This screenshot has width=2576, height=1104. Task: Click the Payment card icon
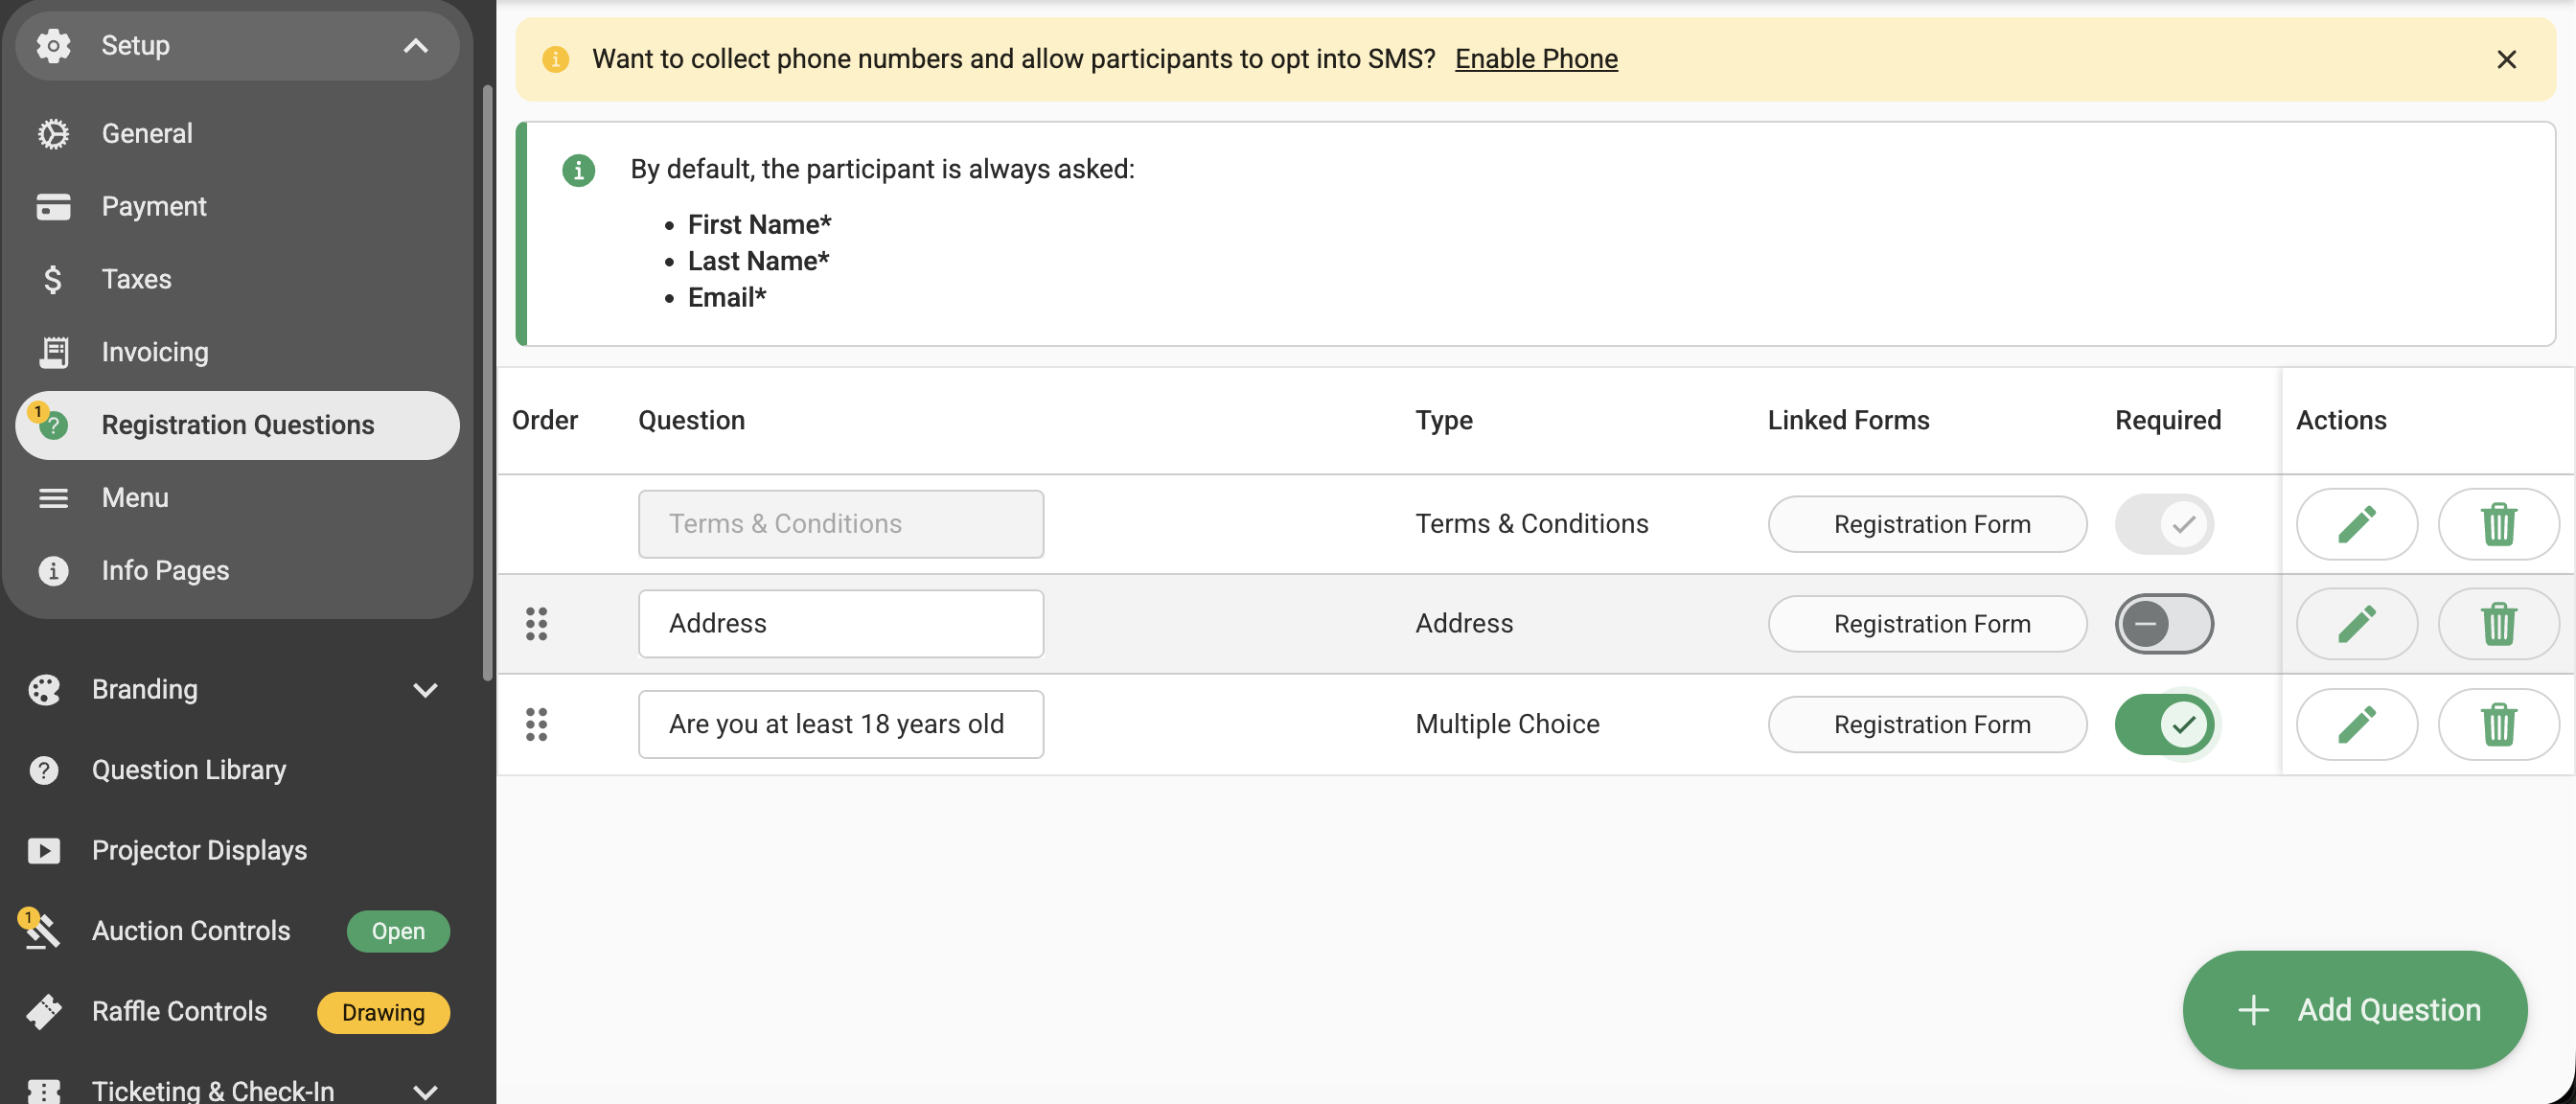tap(53, 207)
